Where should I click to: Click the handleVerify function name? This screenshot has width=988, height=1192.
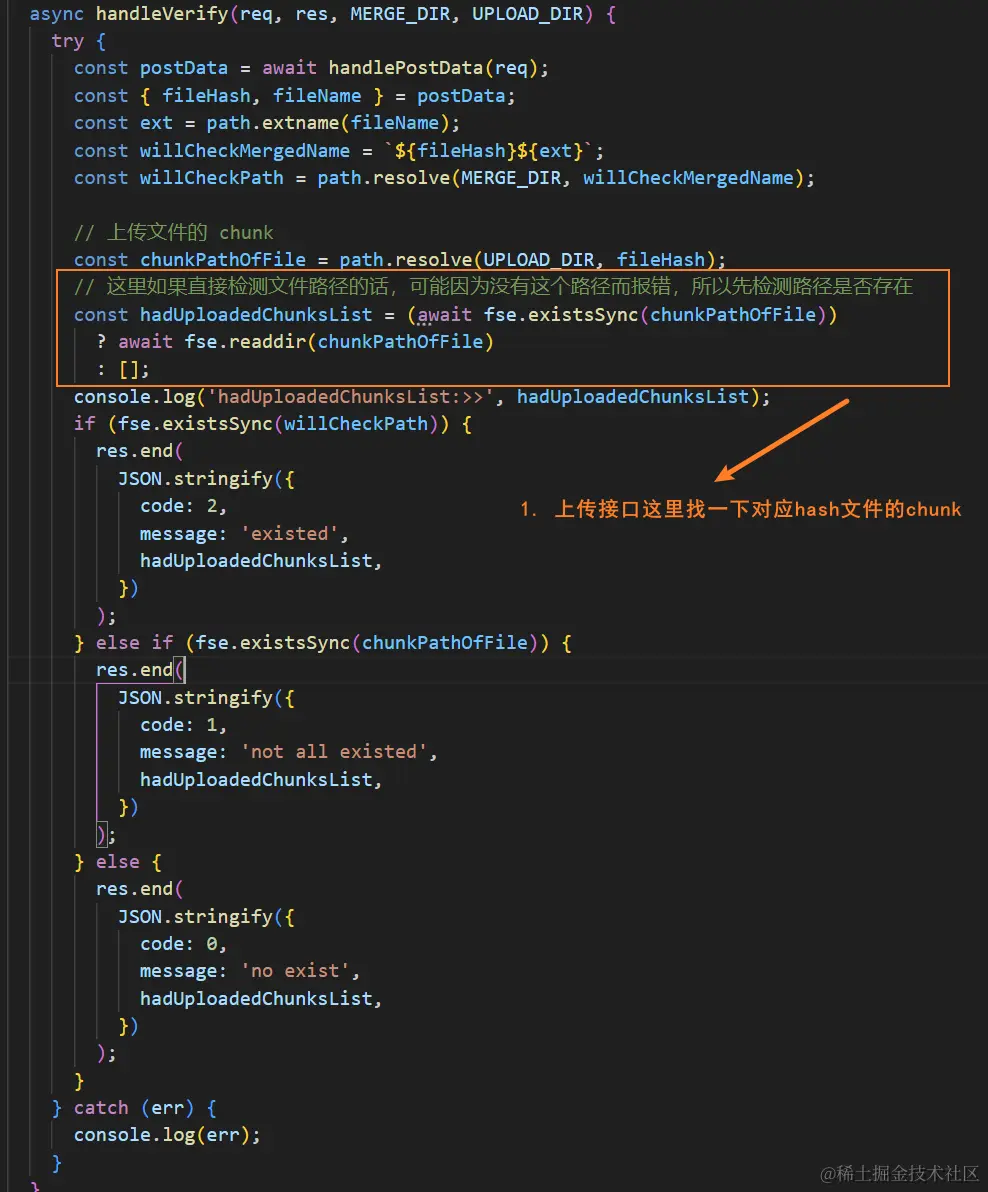coord(162,14)
